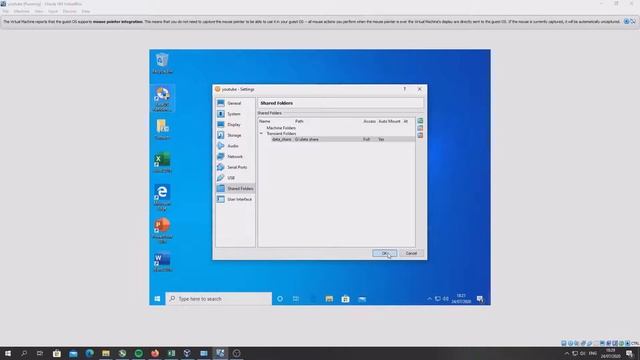Select PowerPoint shortcut on guest desktop
Viewport: 640px width, 360px height.
pos(162,231)
